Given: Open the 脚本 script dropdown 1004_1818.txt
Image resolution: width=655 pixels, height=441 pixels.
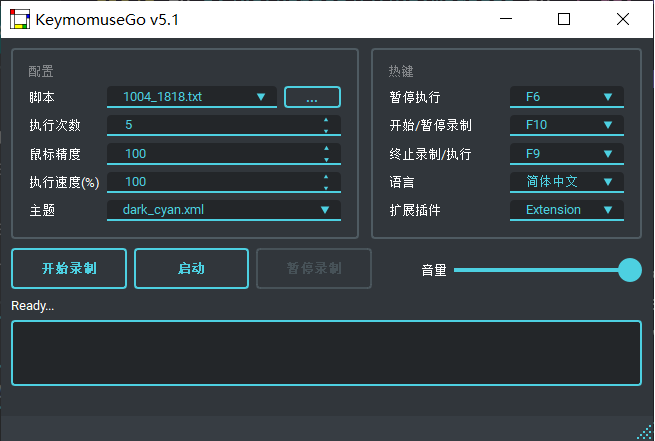Looking at the screenshot, I should pyautogui.click(x=192, y=97).
